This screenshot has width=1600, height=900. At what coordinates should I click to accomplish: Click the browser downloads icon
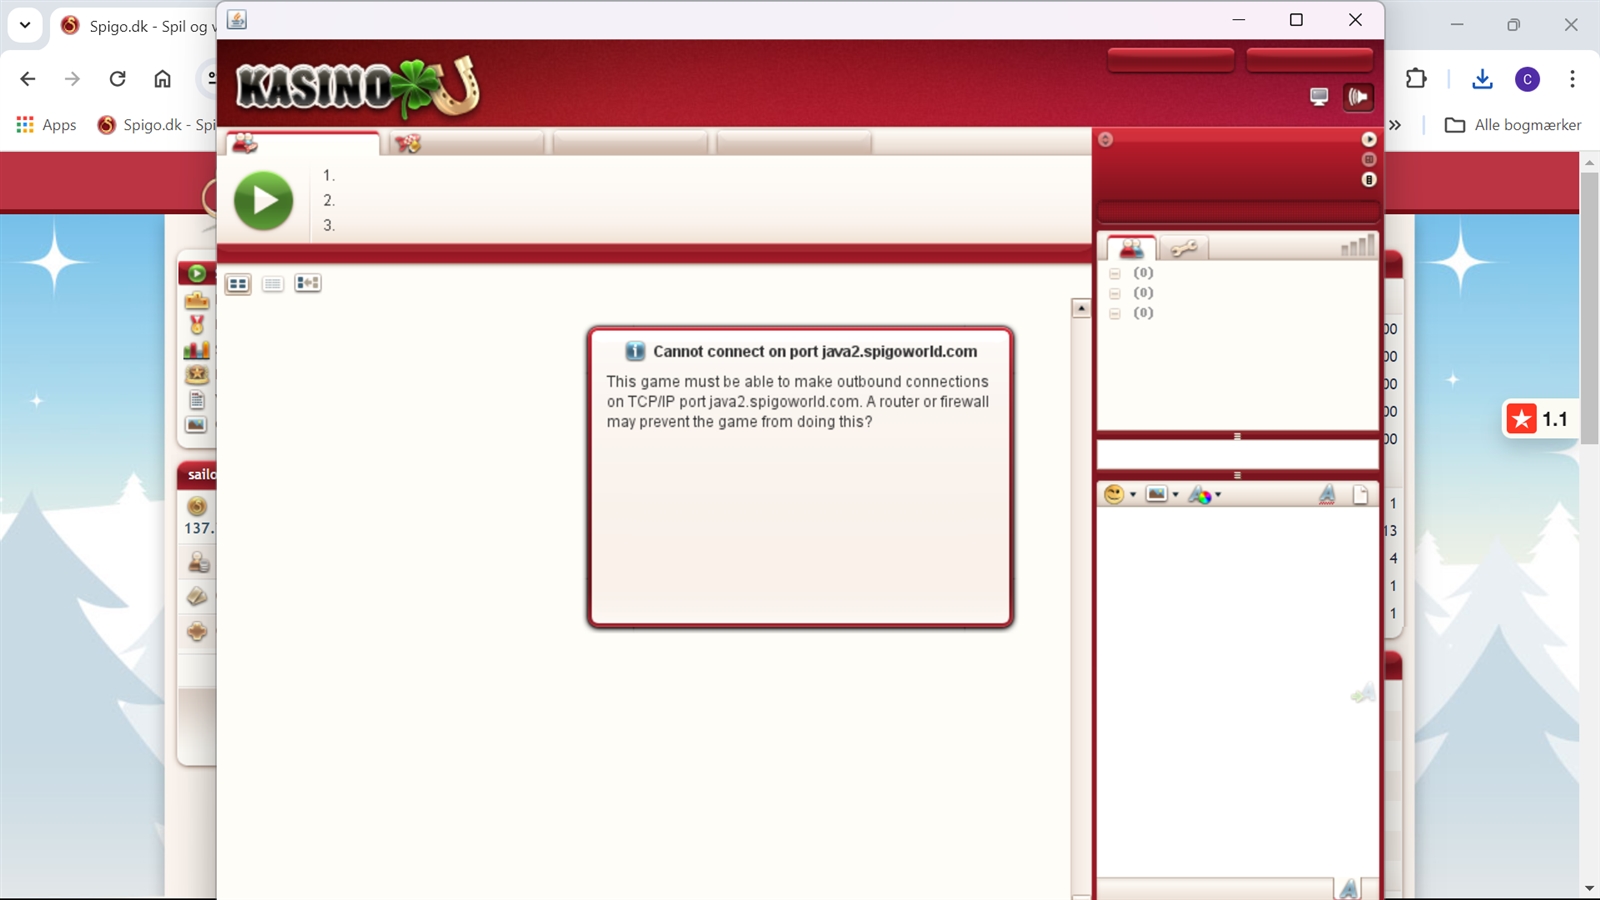(1482, 79)
